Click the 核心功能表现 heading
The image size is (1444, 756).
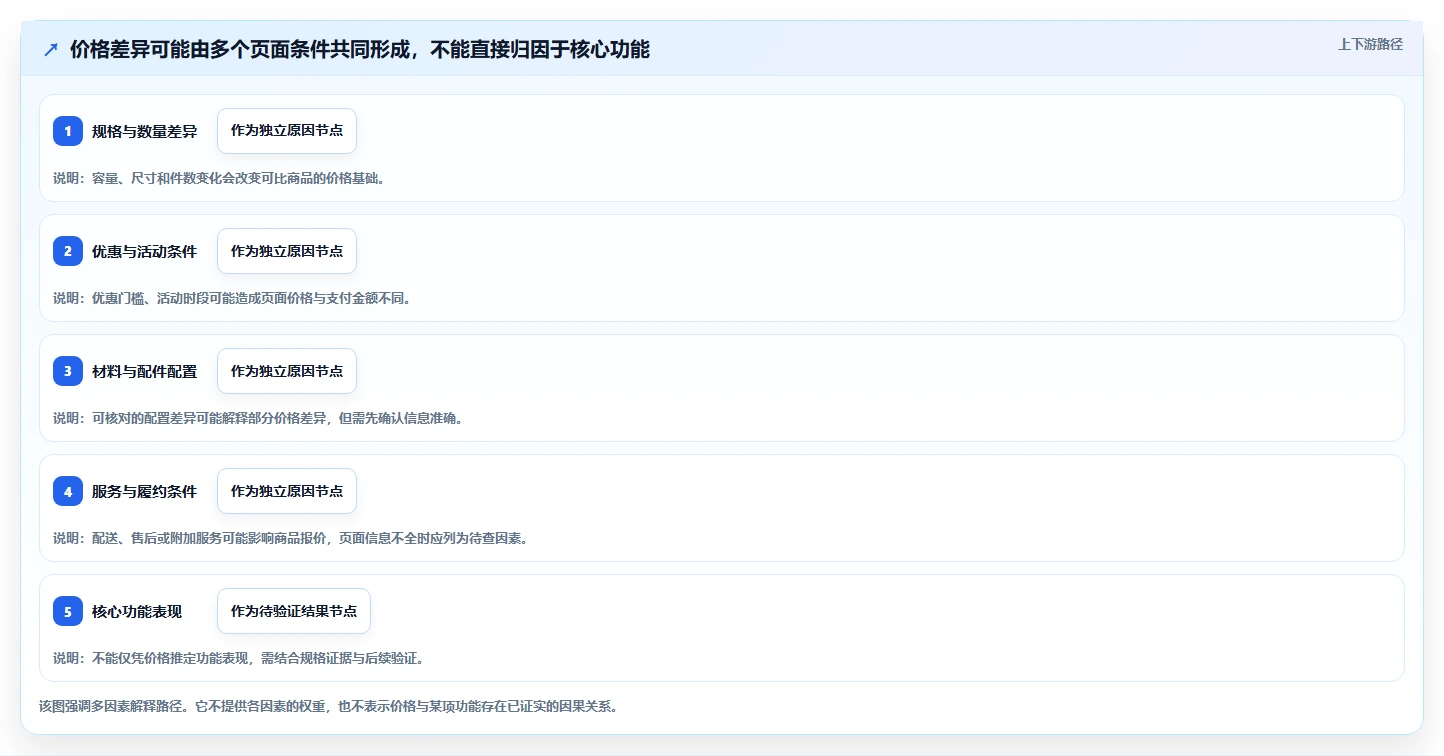pyautogui.click(x=137, y=611)
